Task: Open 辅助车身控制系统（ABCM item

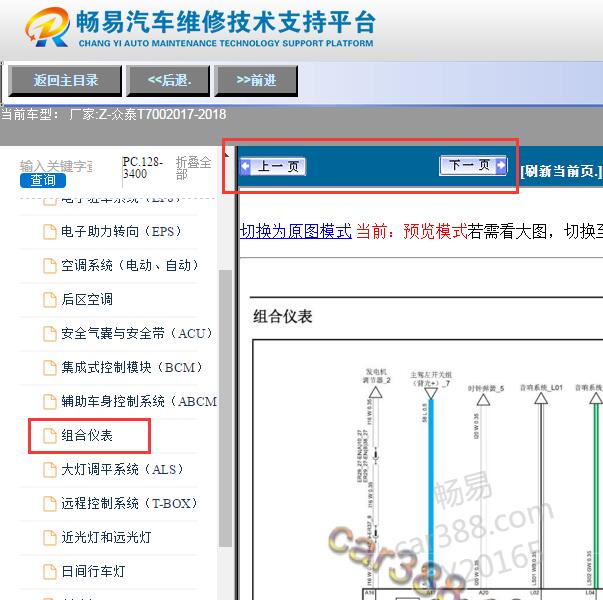Action: point(139,401)
